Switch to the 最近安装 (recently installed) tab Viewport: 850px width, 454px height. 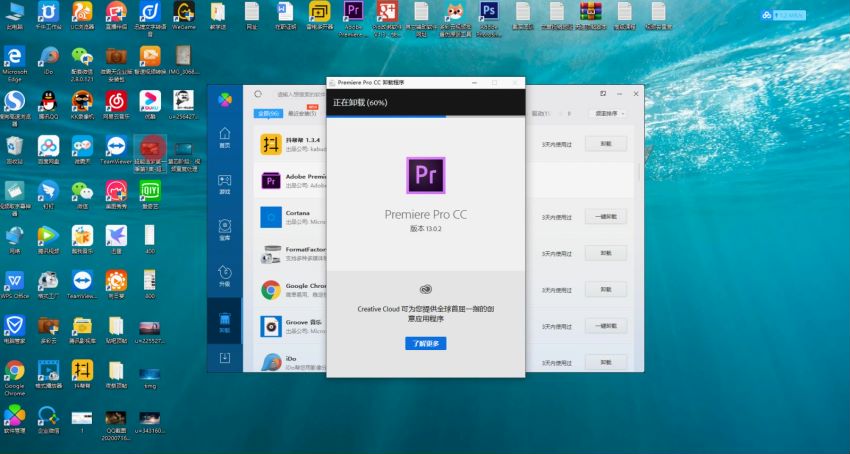point(302,113)
